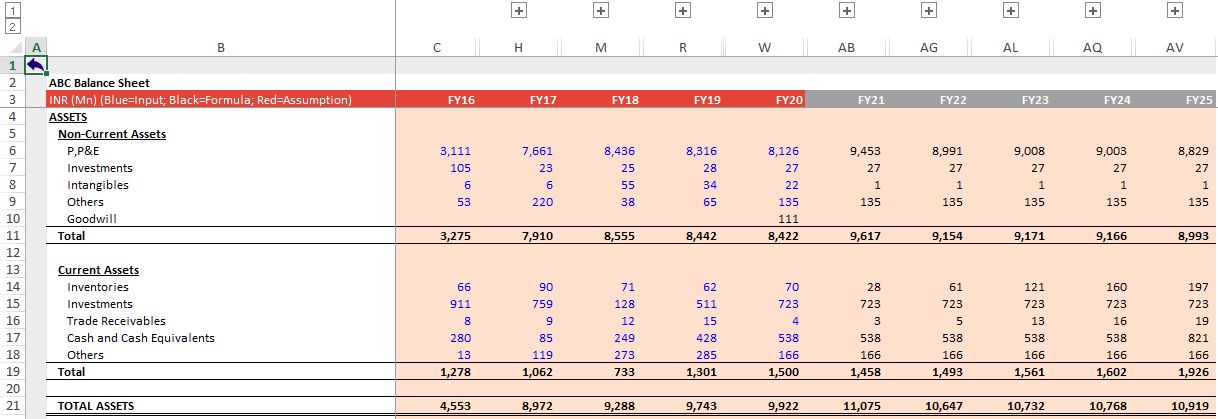Click the FY21 column heading cell

[871, 100]
